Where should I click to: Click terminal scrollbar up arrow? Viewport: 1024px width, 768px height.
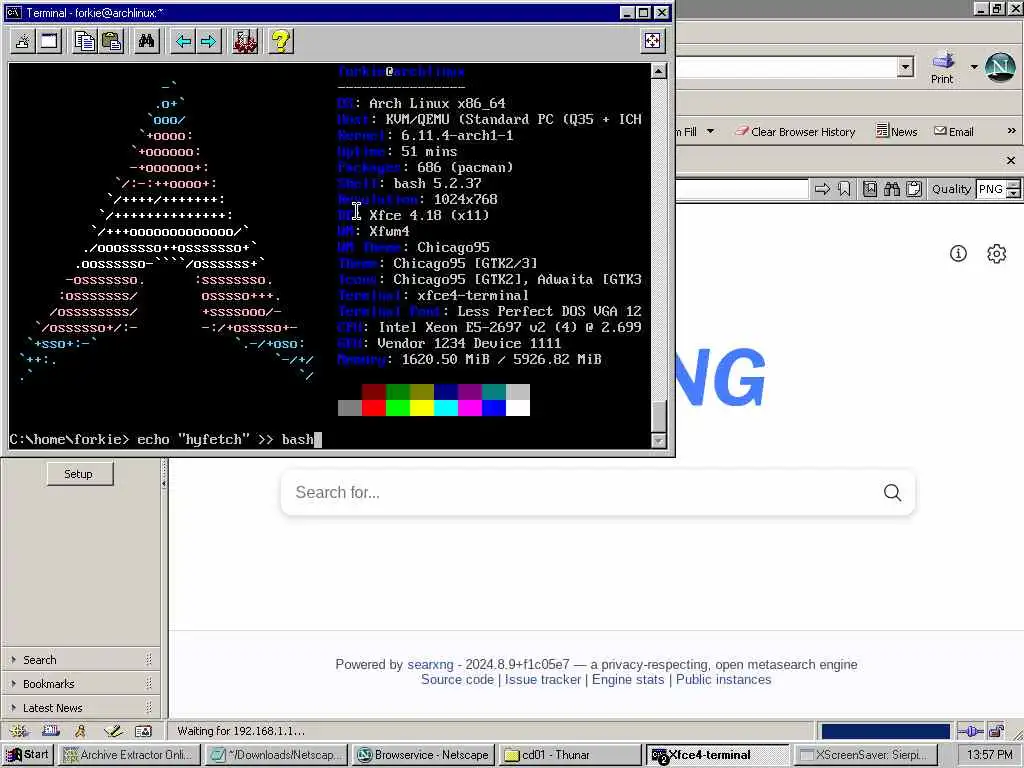point(659,71)
